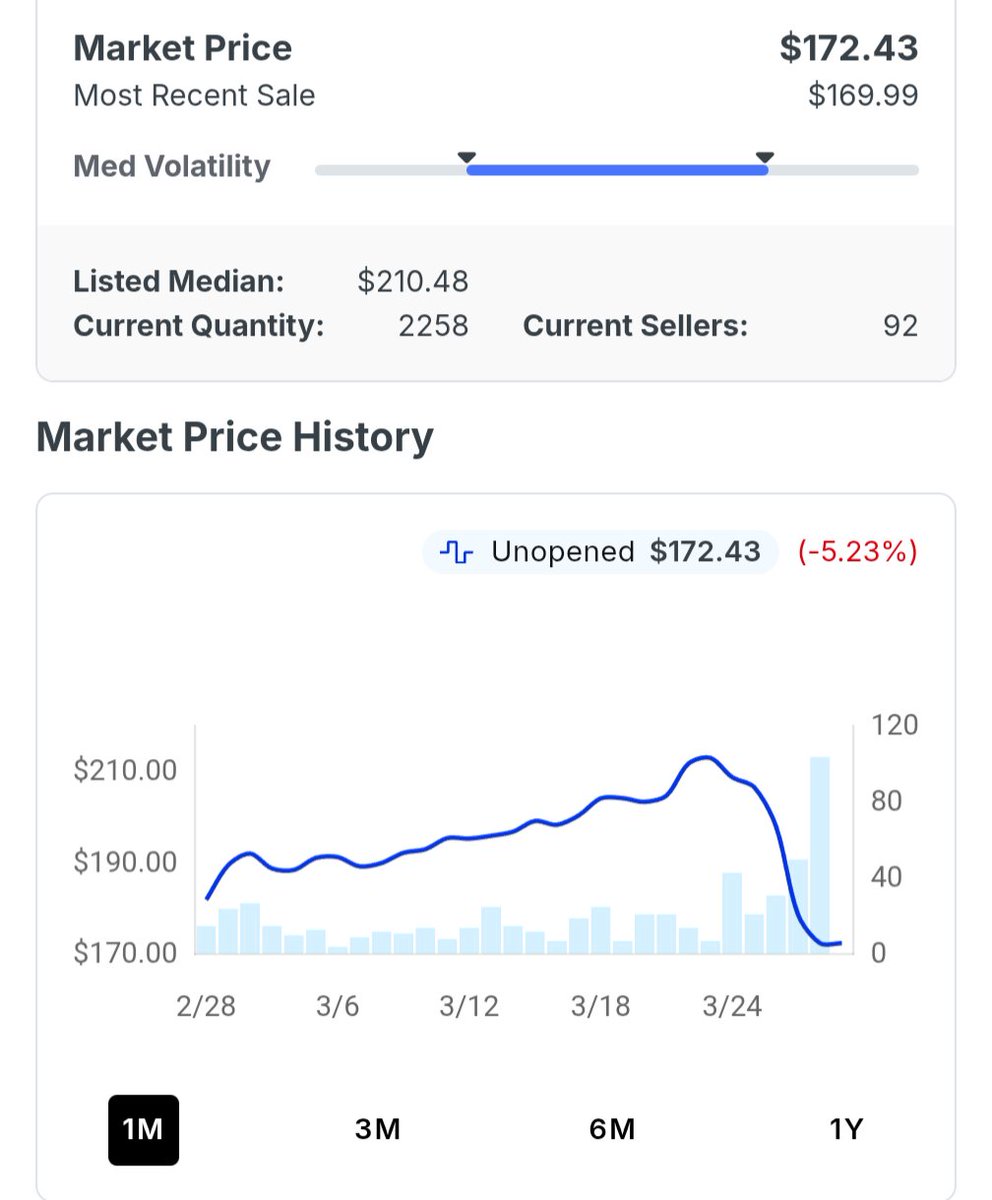This screenshot has width=992, height=1200.
Task: Click the right volatility range marker triangle
Action: click(765, 157)
